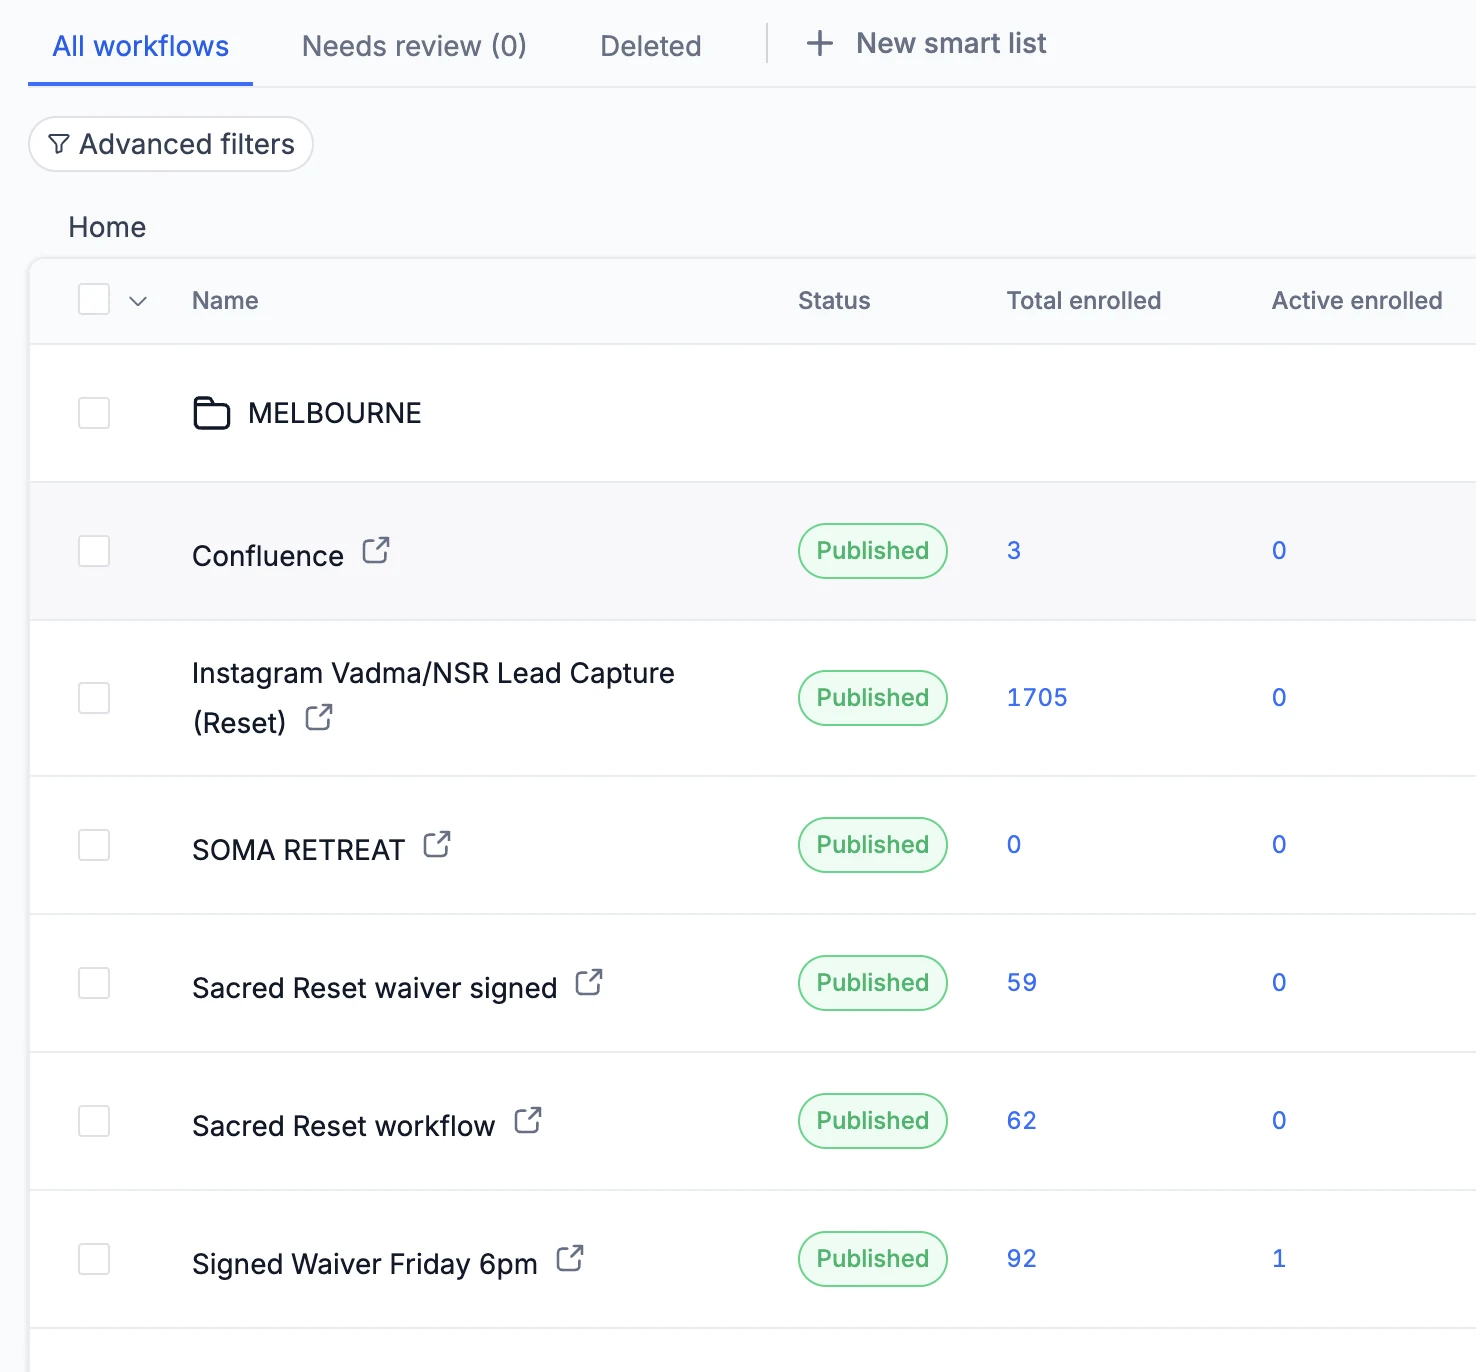This screenshot has width=1476, height=1372.
Task: Click the Total enrolled column header
Action: [1084, 301]
